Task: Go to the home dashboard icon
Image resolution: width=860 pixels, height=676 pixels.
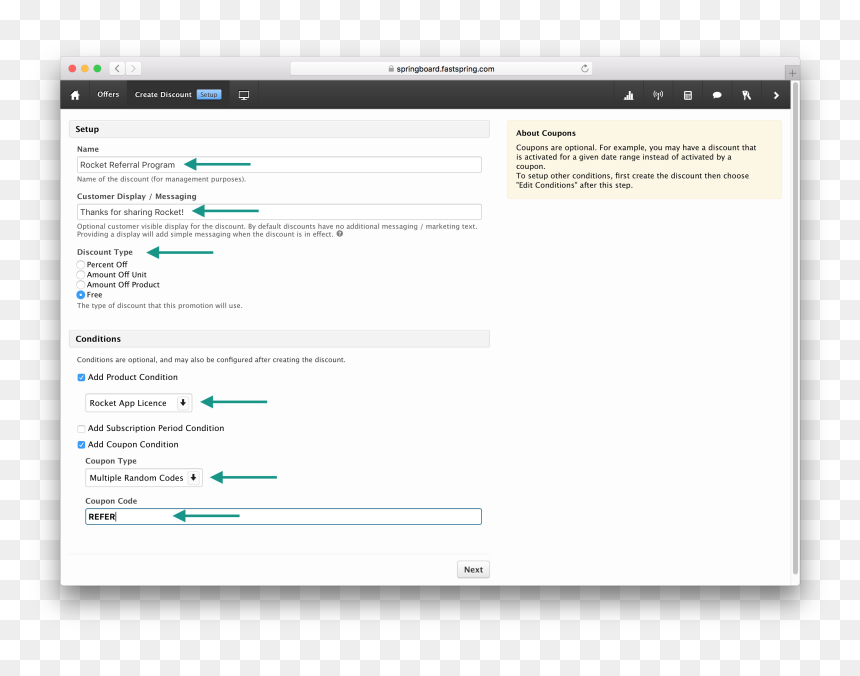Action: (x=75, y=95)
